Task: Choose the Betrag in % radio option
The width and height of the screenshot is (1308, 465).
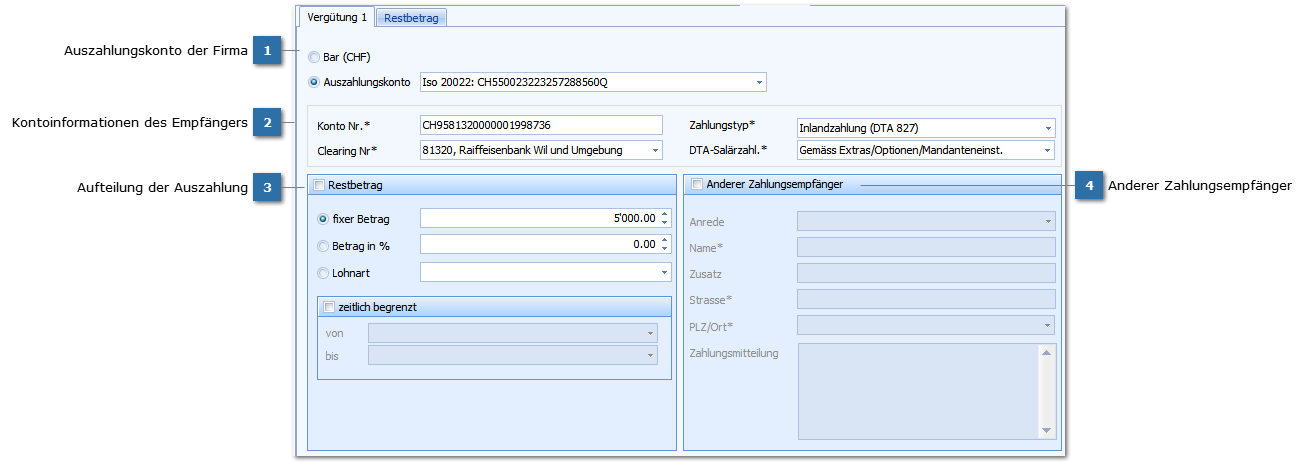Action: pyautogui.click(x=323, y=246)
